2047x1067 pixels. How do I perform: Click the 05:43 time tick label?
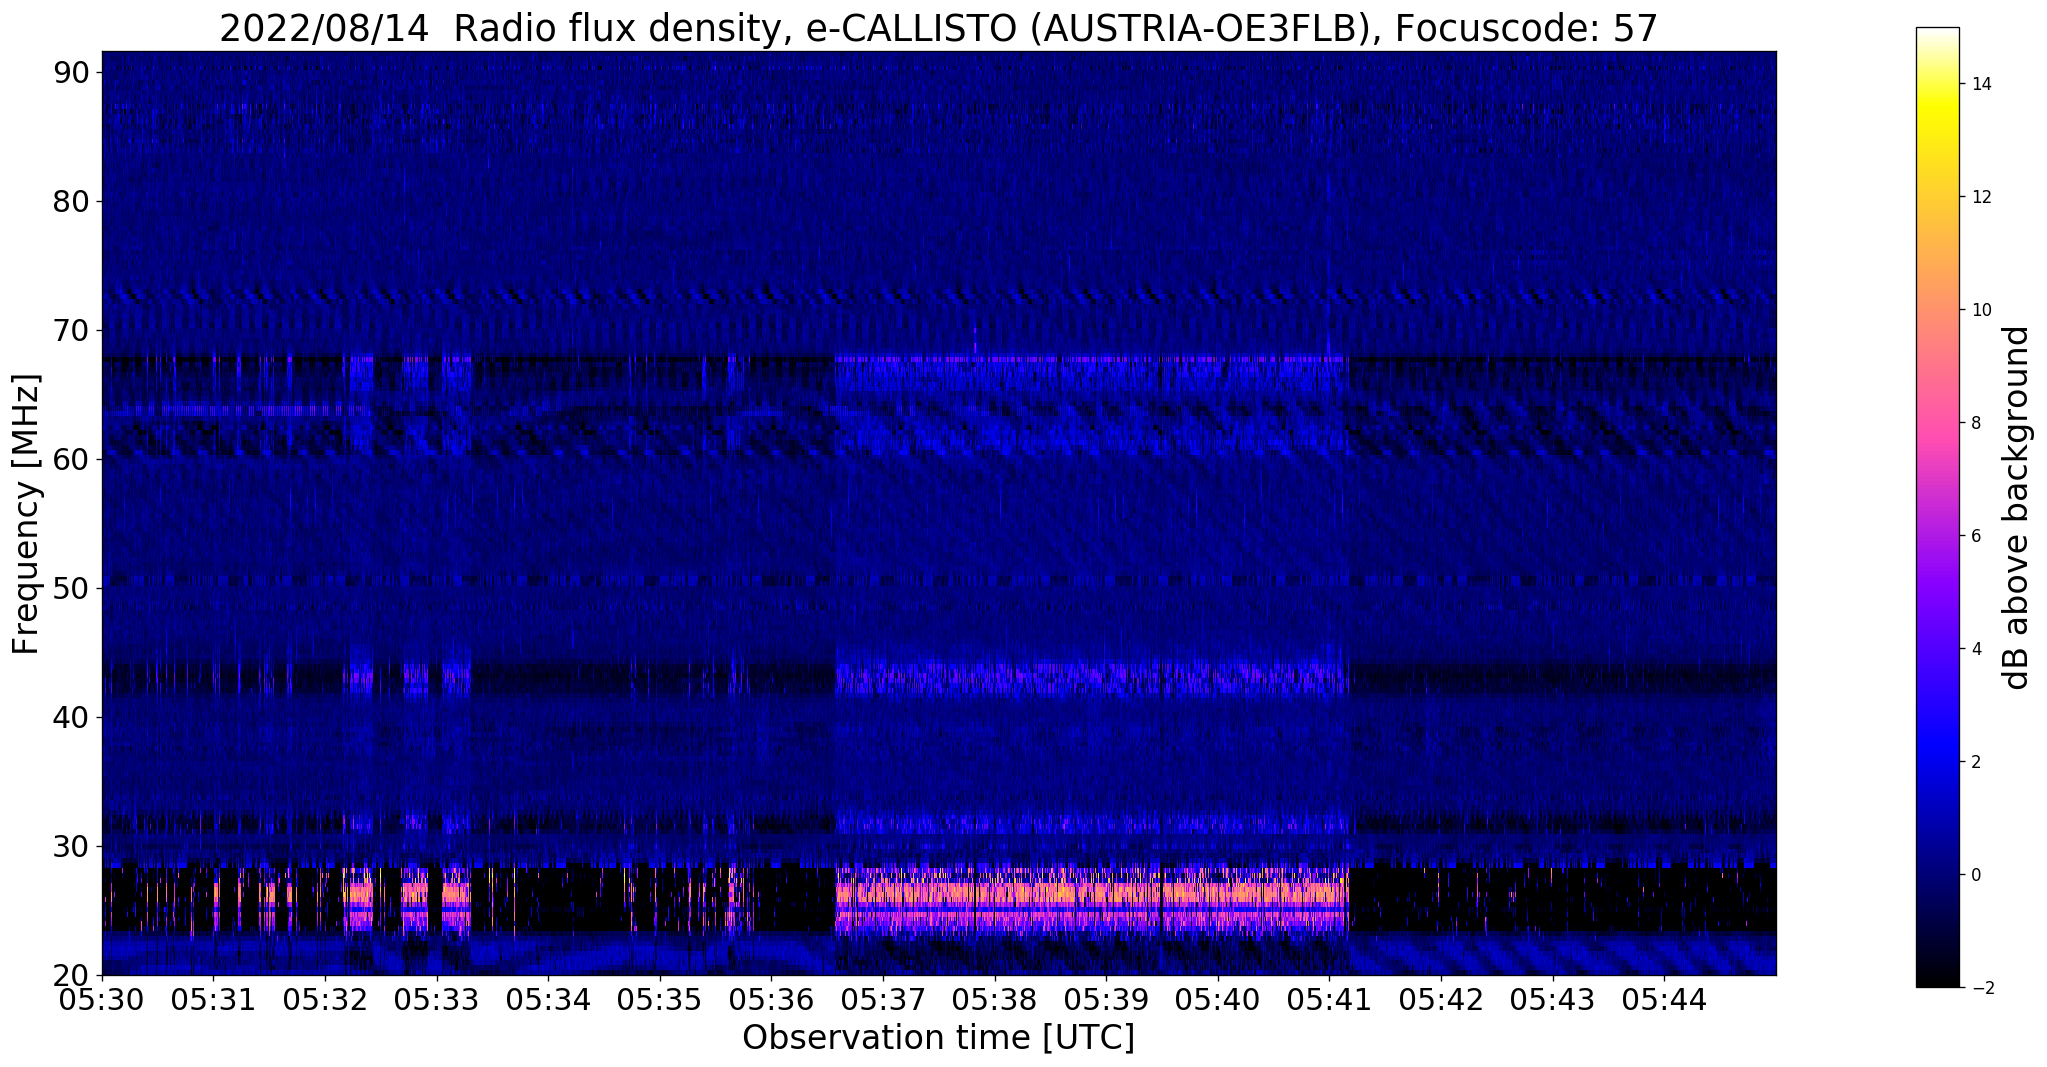(x=1552, y=999)
